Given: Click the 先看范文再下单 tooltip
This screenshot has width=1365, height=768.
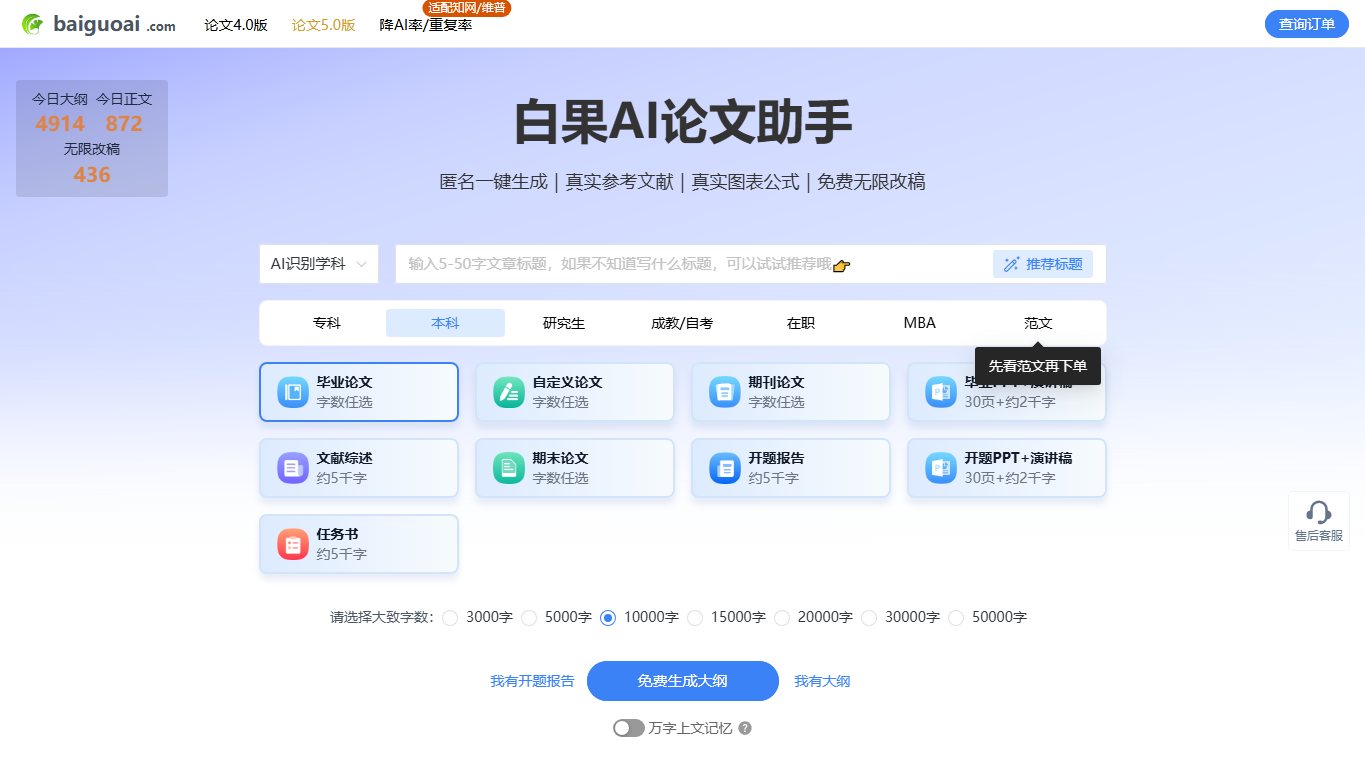Looking at the screenshot, I should (1038, 366).
